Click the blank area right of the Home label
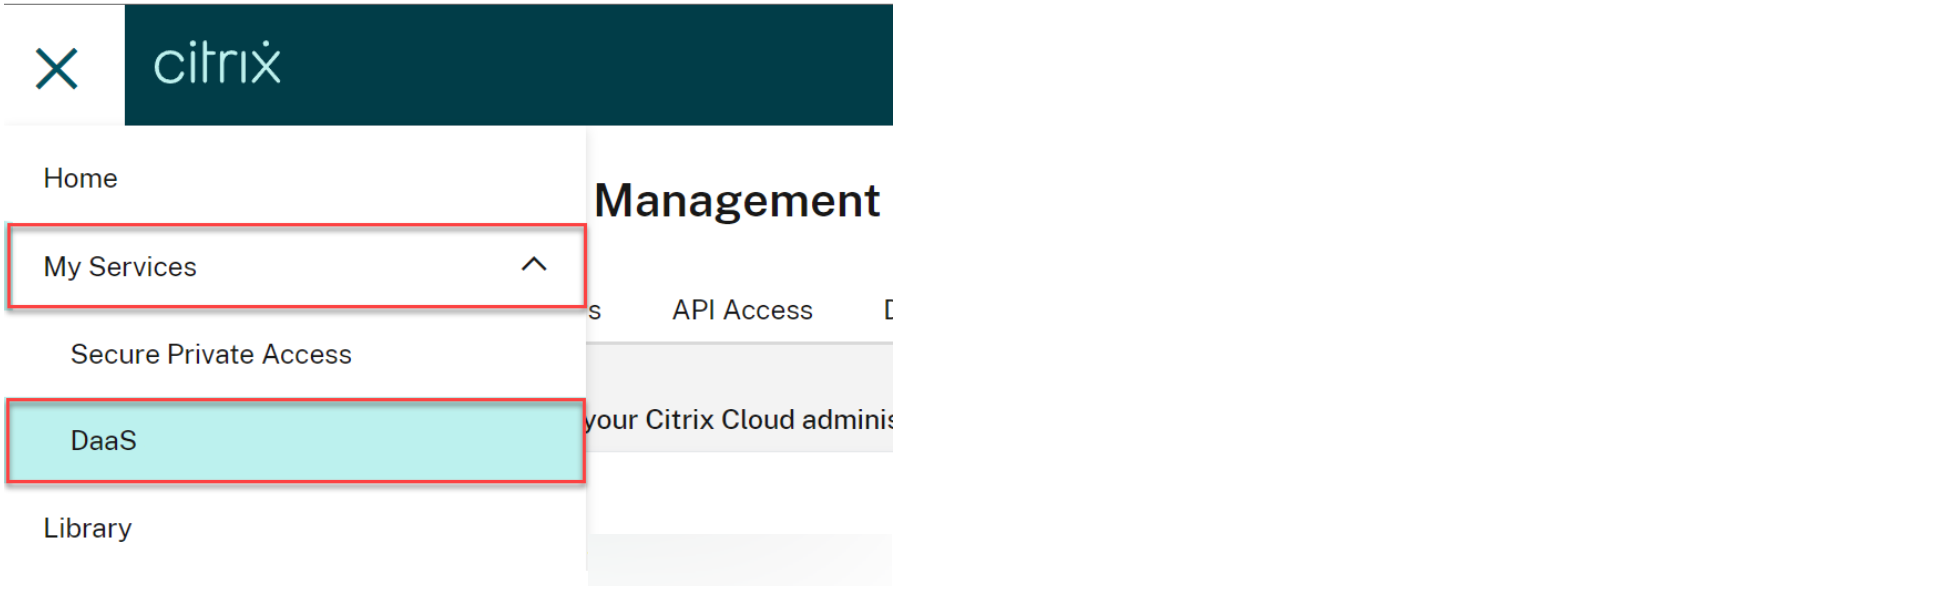Screen dimensions: 1942x596 click(x=350, y=178)
